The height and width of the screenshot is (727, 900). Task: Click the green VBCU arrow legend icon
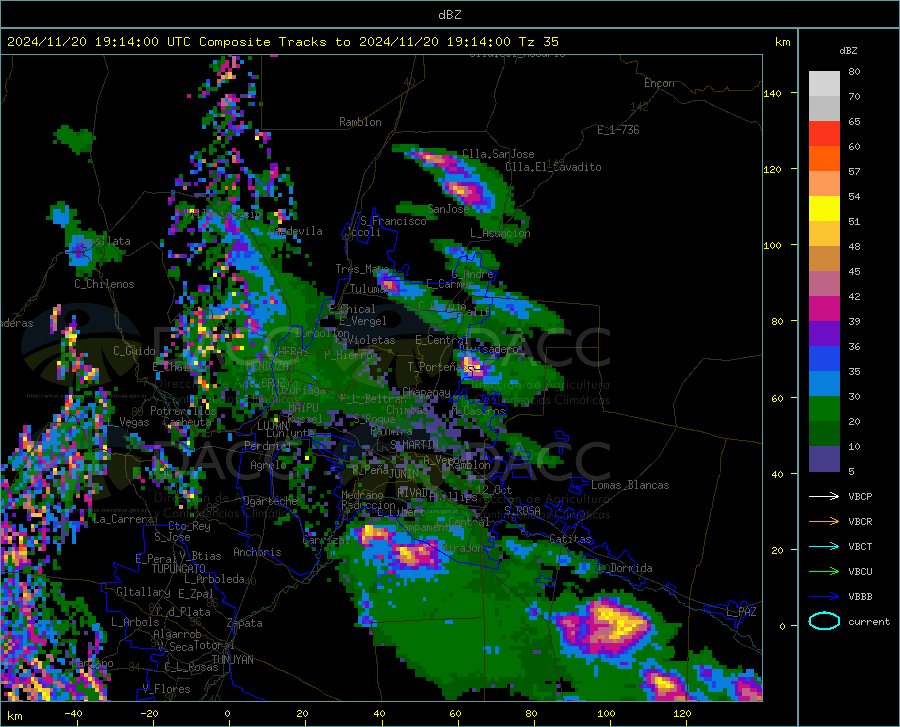click(824, 572)
